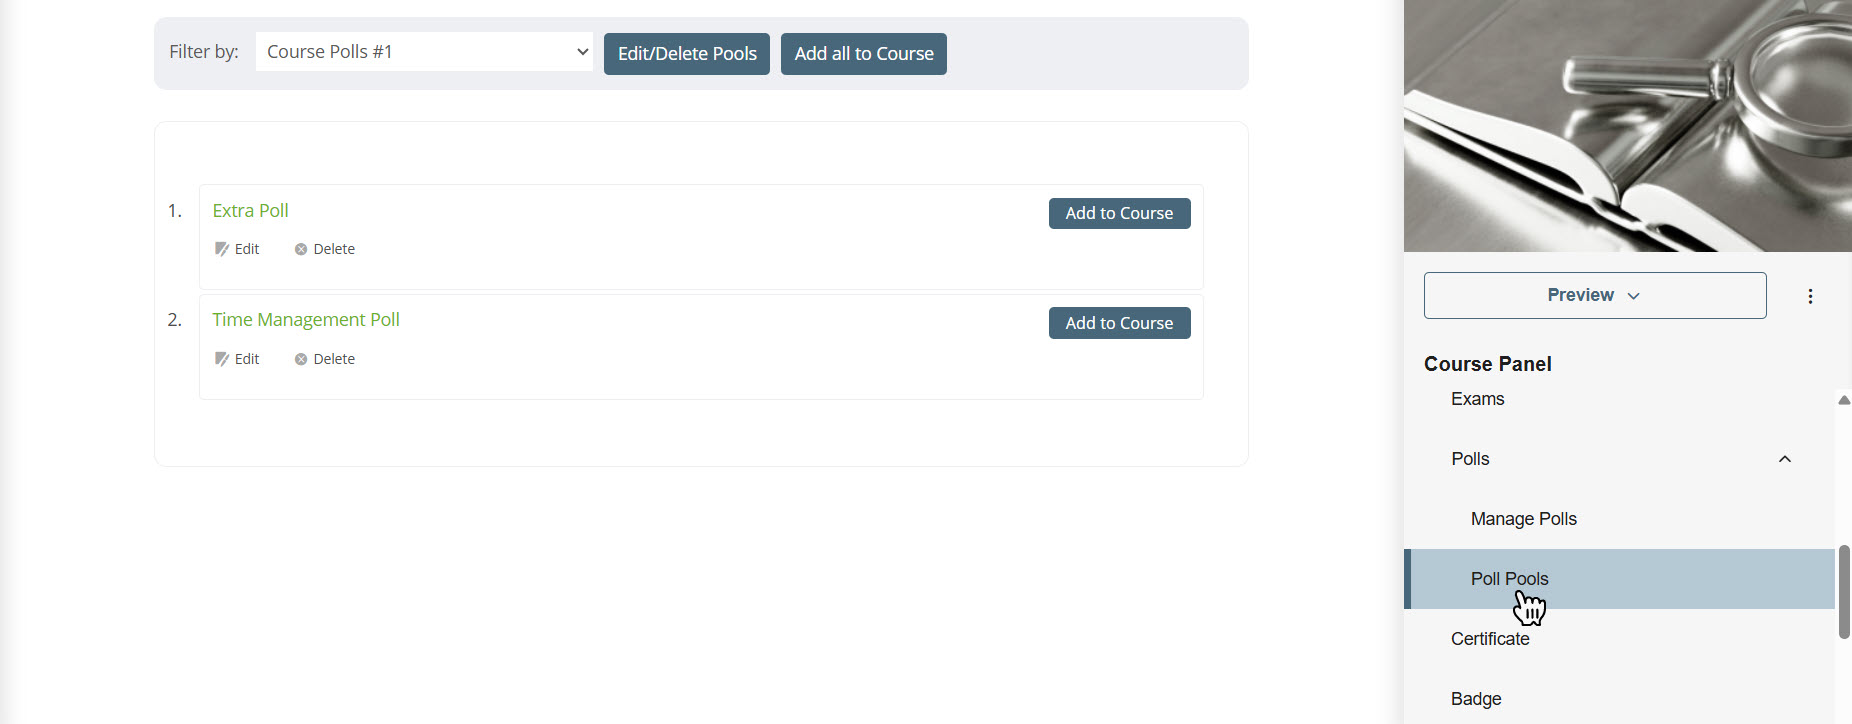Expand the Preview dropdown button
This screenshot has width=1852, height=724.
coord(1594,296)
